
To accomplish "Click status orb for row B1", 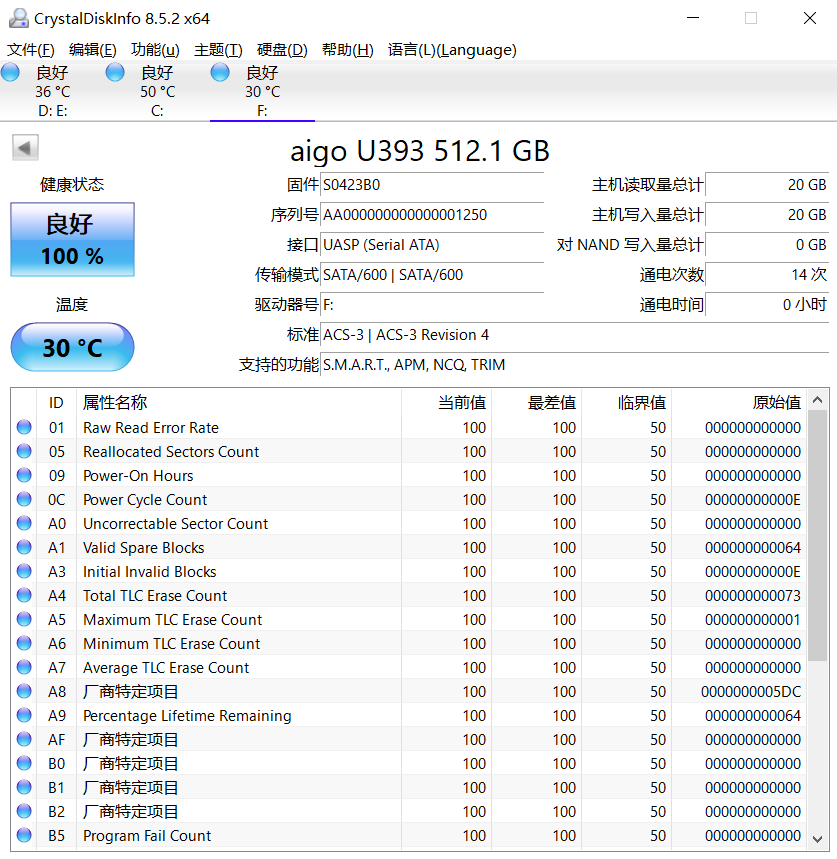I will click(x=24, y=787).
